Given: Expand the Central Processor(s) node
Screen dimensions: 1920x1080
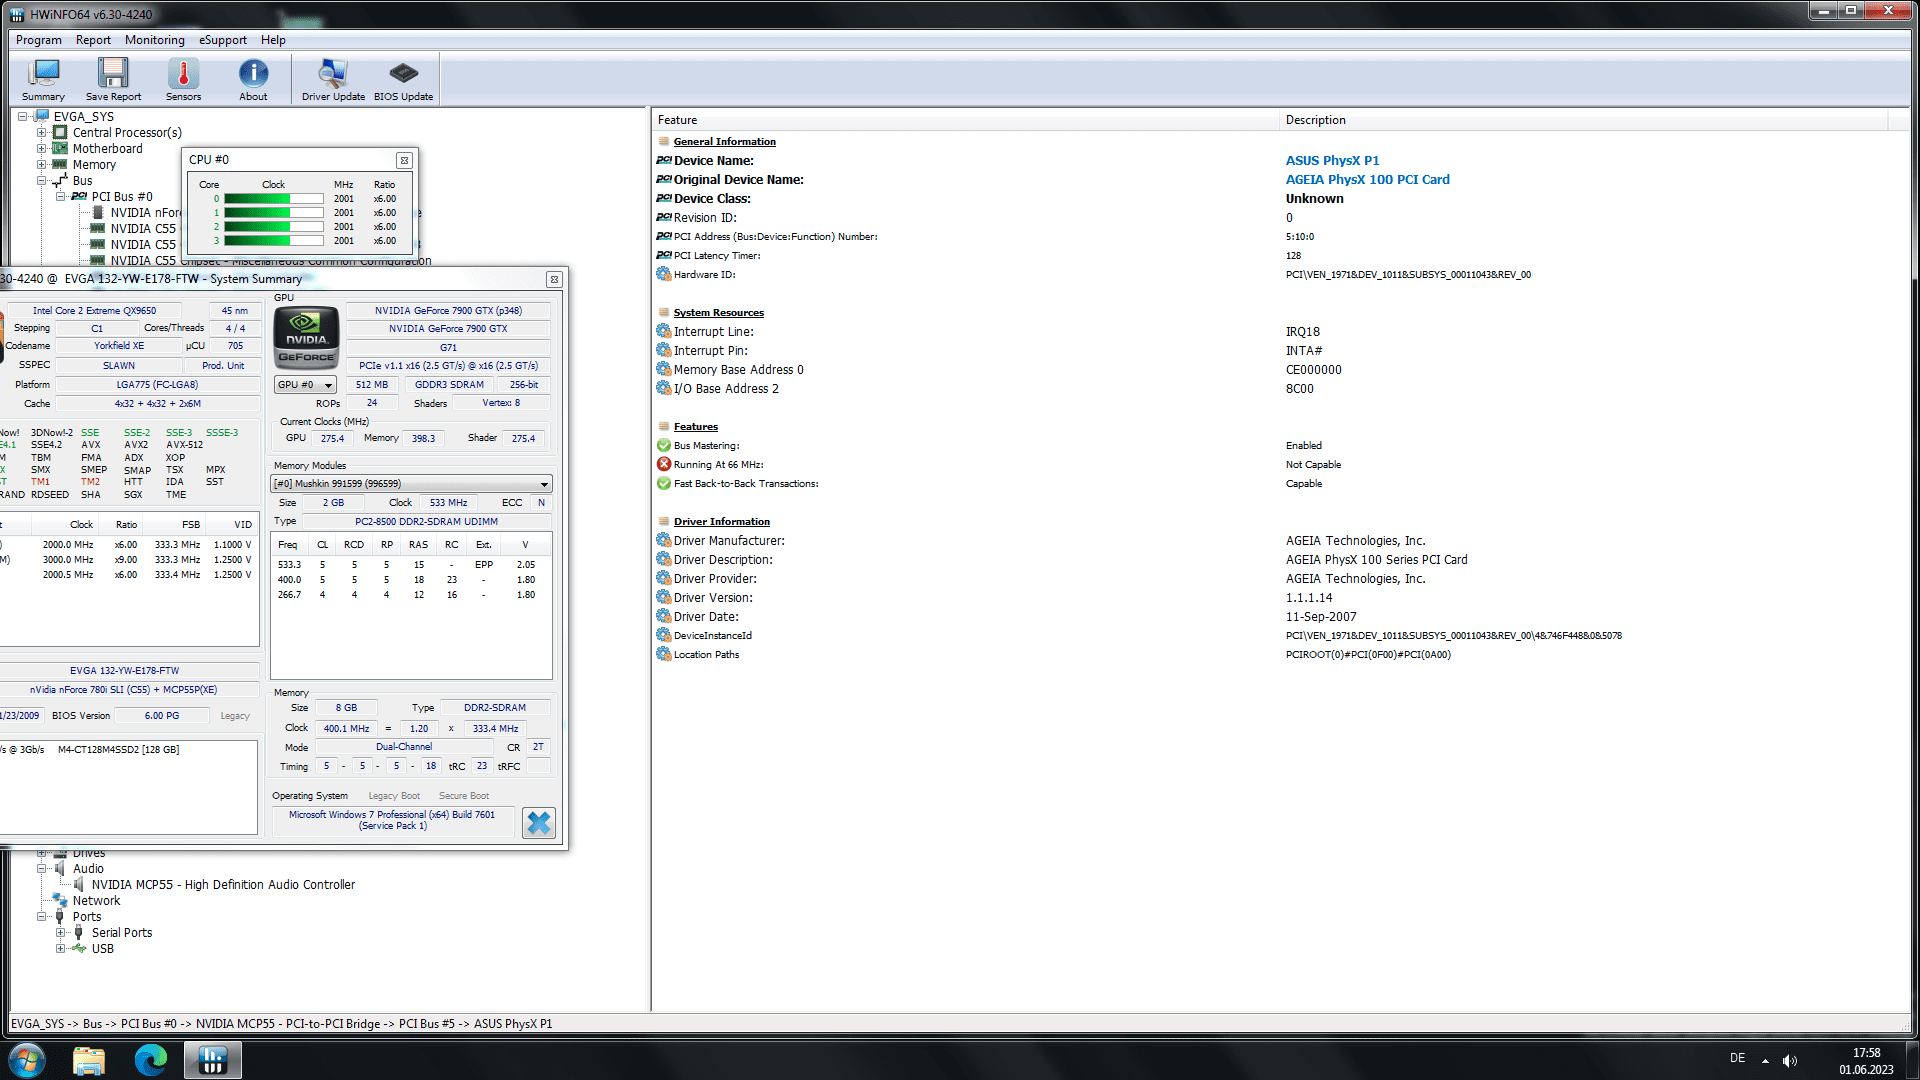Looking at the screenshot, I should pos(42,132).
